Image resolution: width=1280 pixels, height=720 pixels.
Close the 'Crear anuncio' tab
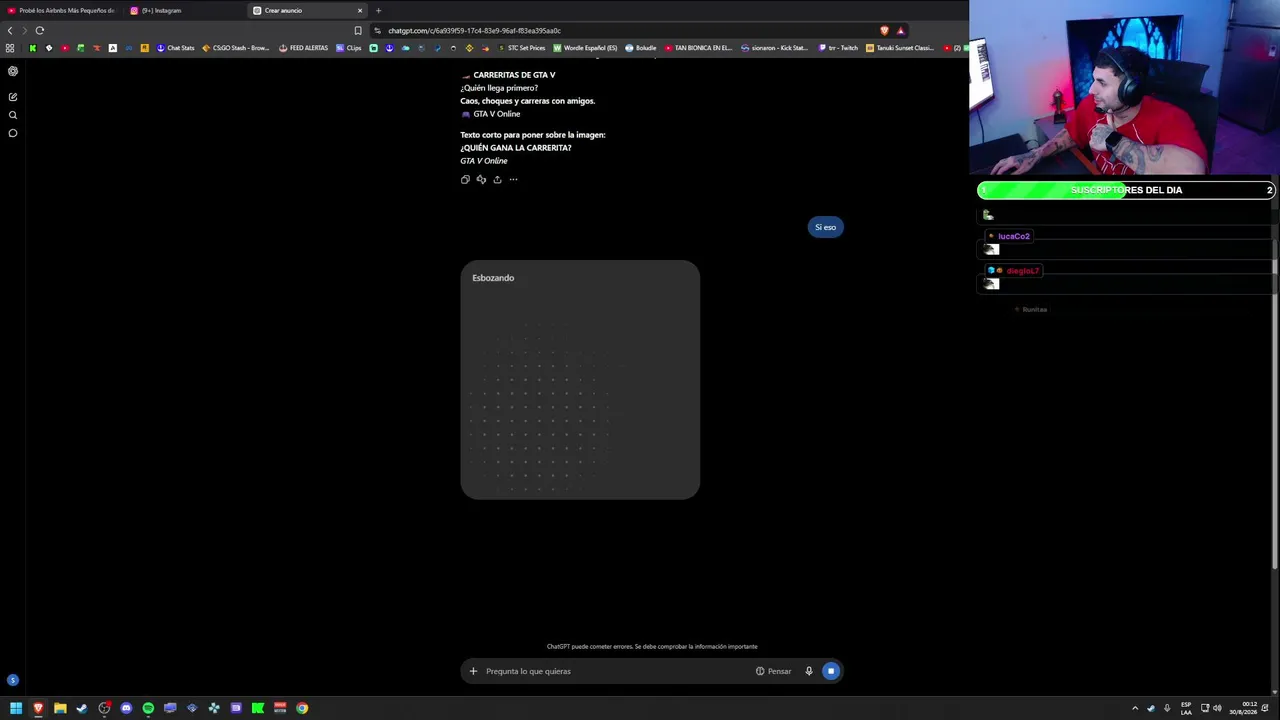pyautogui.click(x=360, y=11)
